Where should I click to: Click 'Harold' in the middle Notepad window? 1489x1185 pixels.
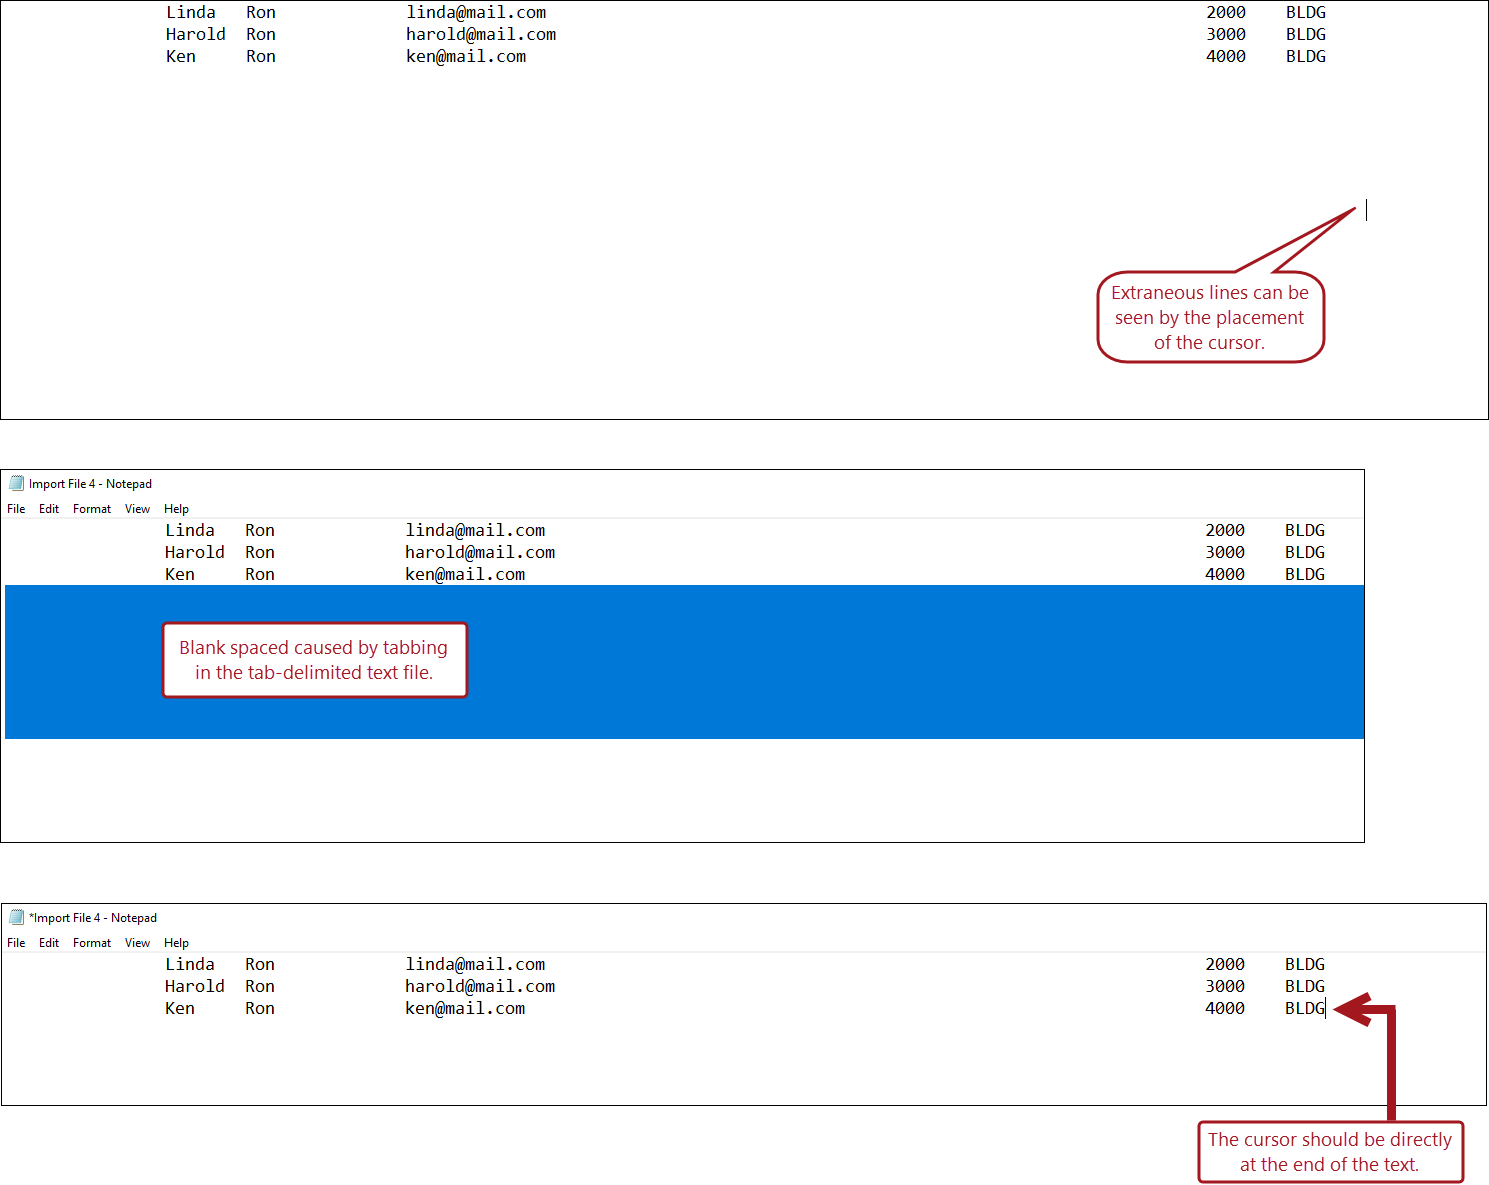(195, 552)
